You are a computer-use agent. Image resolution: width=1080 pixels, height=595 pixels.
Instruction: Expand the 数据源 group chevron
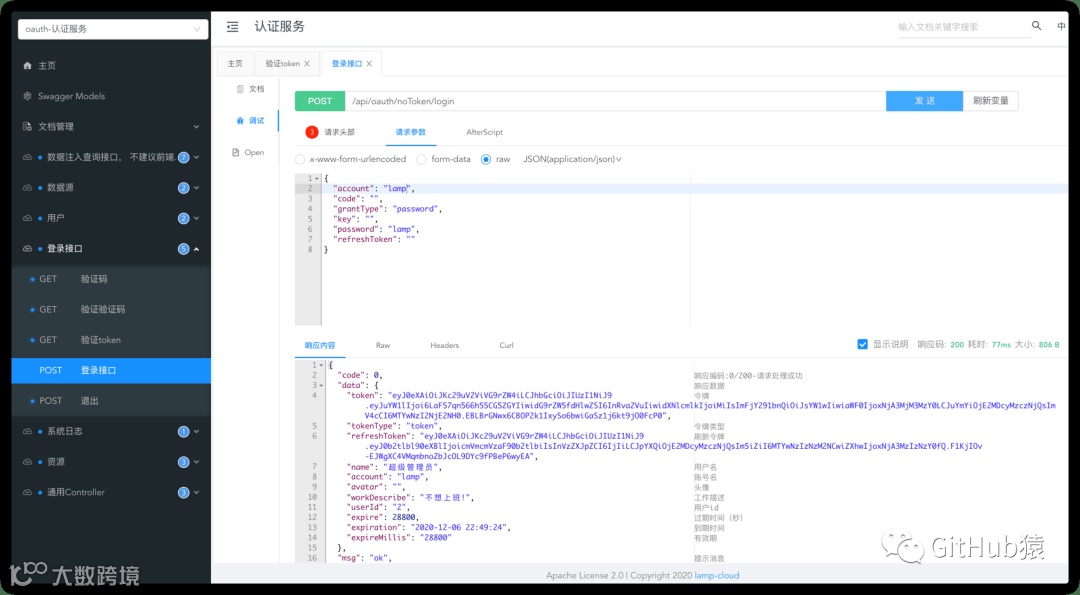tap(196, 187)
